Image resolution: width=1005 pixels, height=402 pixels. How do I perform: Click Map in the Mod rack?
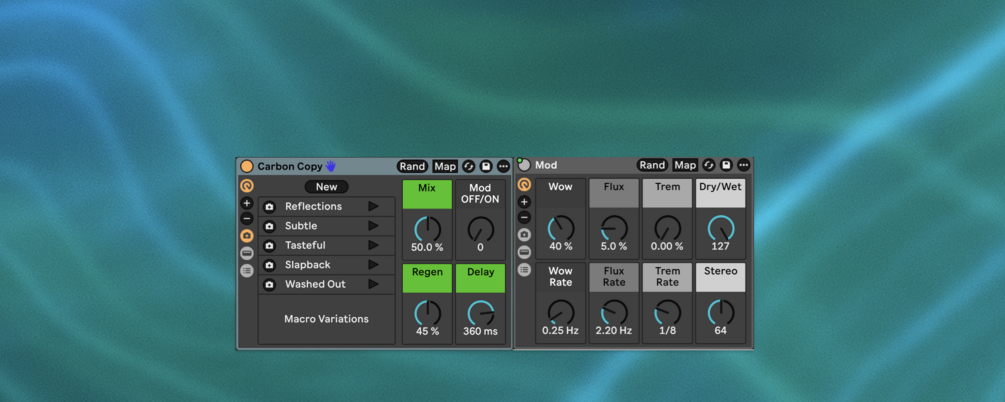[685, 165]
